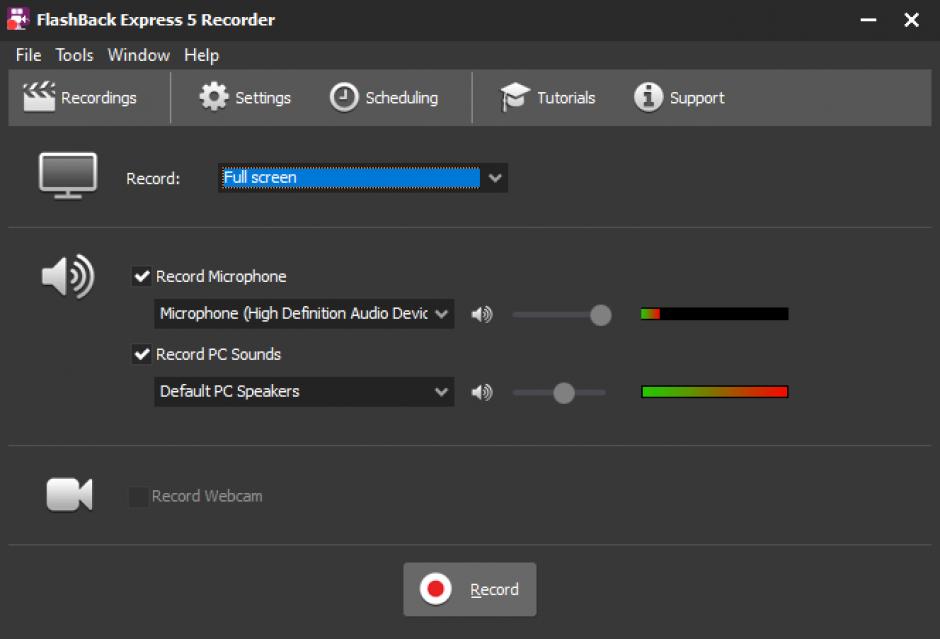Click the Support info icon
This screenshot has width=940, height=639.
(648, 97)
